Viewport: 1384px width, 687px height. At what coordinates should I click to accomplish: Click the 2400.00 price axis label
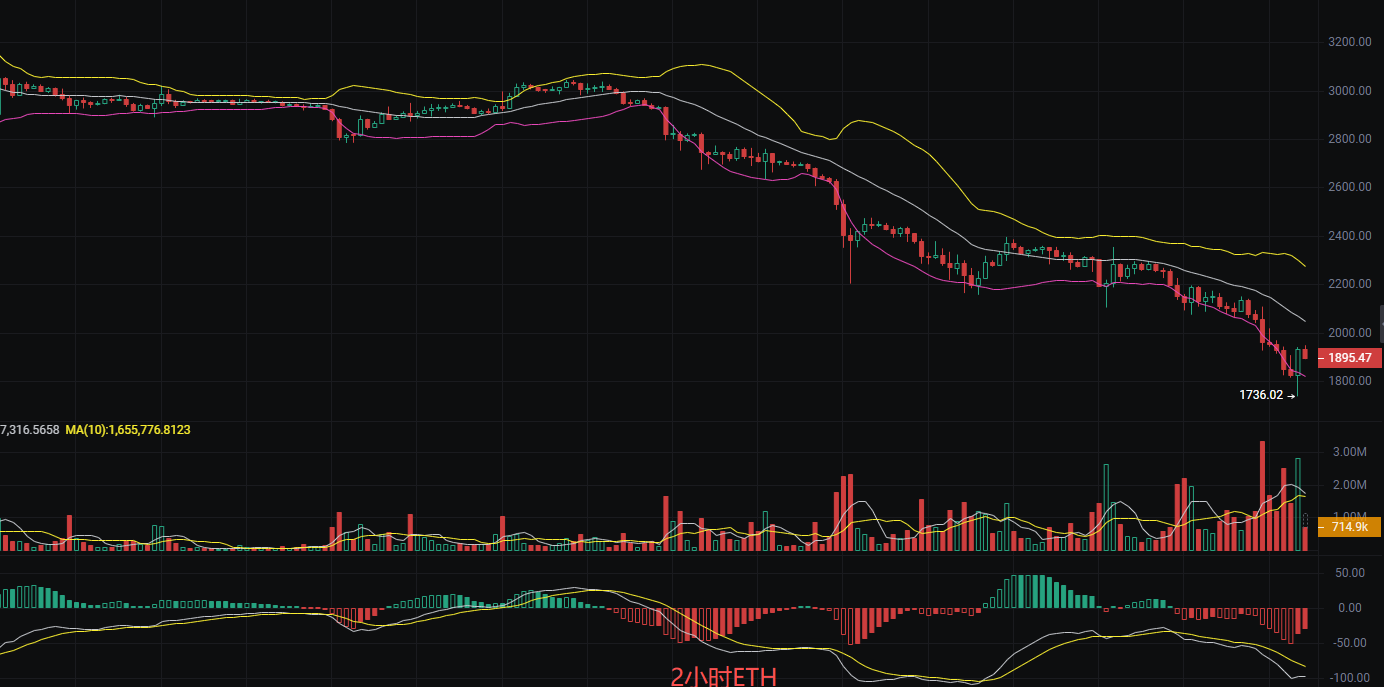[1349, 236]
